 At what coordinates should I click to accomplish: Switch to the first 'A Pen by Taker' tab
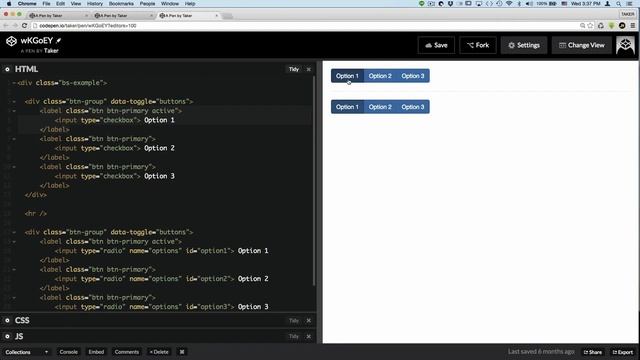[58, 16]
